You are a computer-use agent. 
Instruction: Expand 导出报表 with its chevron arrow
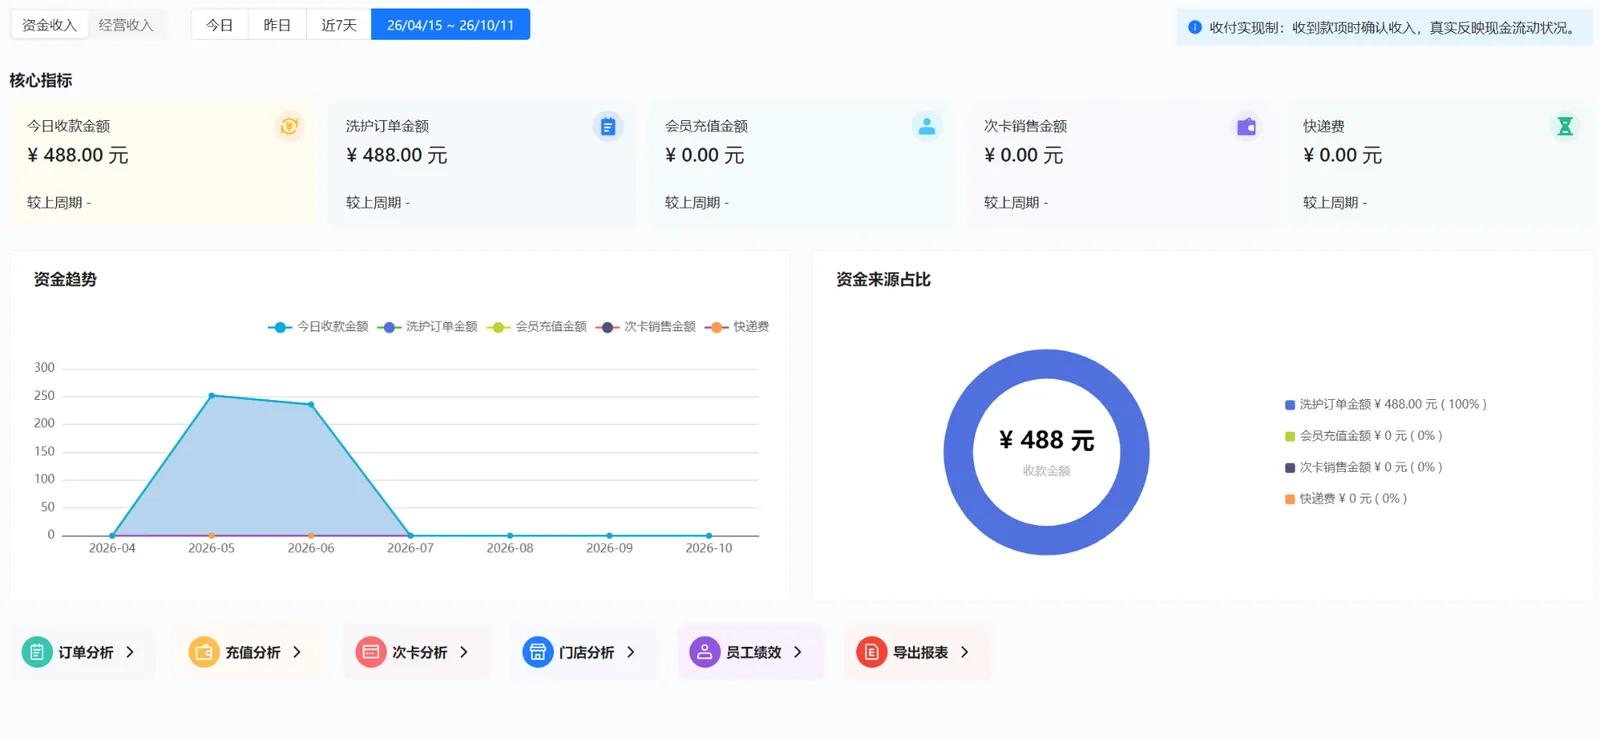(965, 652)
